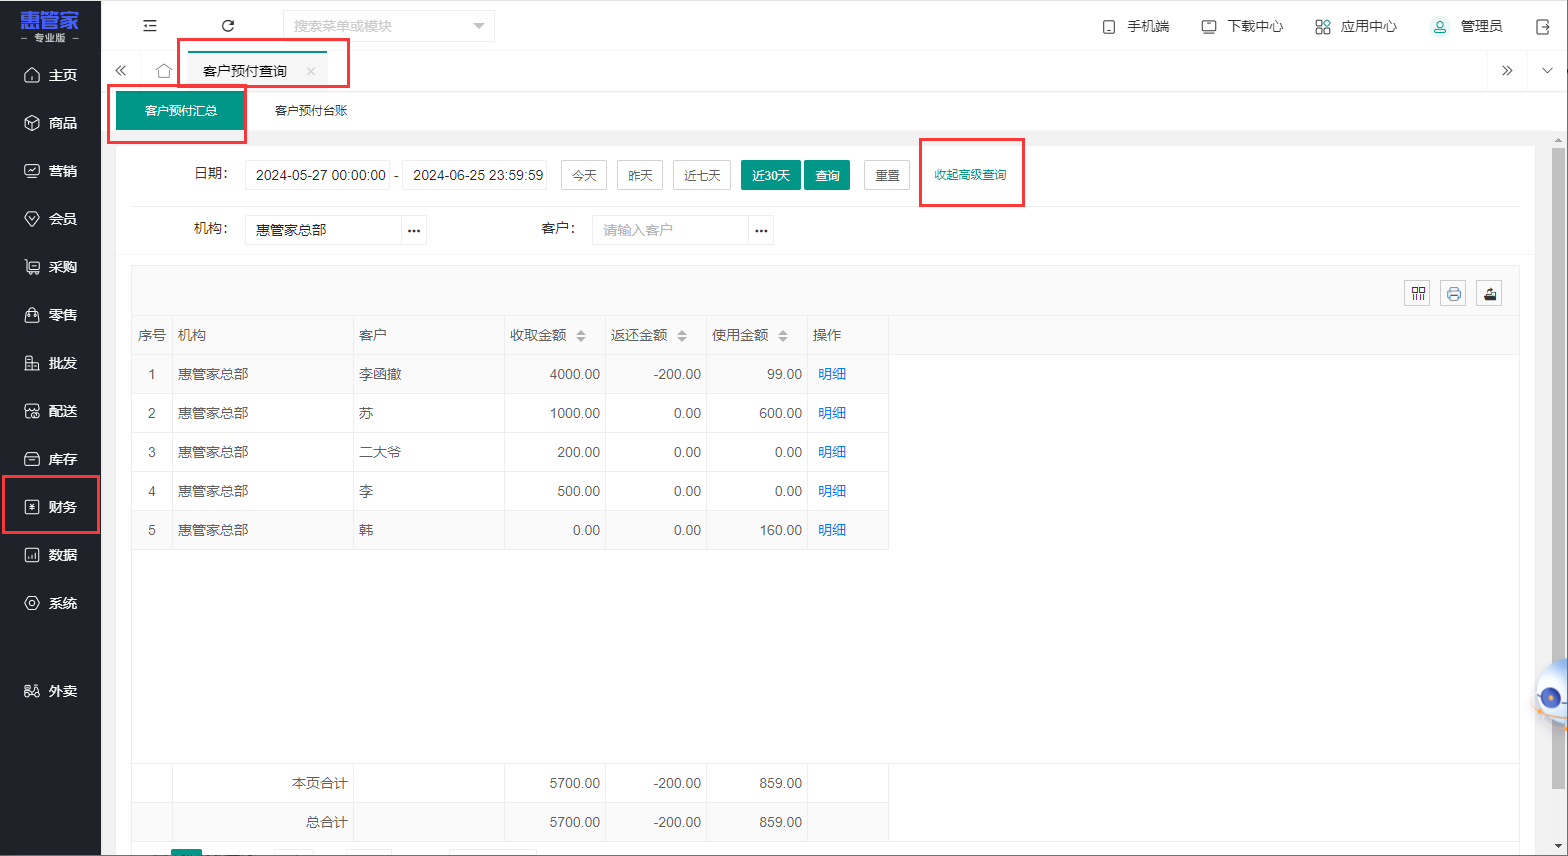
Task: Open 库存 module in sidebar
Action: coord(50,459)
